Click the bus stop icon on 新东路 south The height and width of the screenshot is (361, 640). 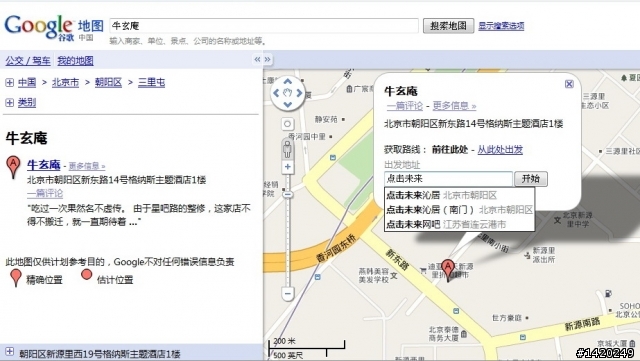[456, 311]
